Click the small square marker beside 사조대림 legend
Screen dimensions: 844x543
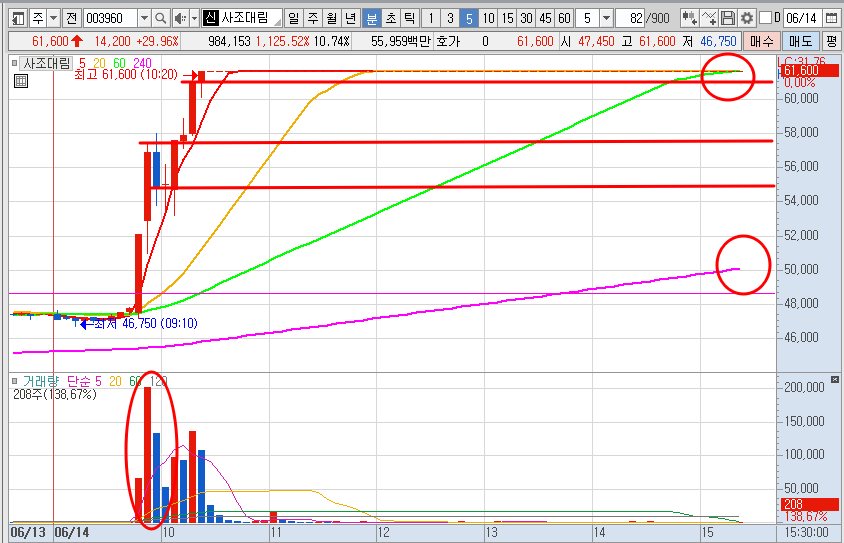(15, 63)
